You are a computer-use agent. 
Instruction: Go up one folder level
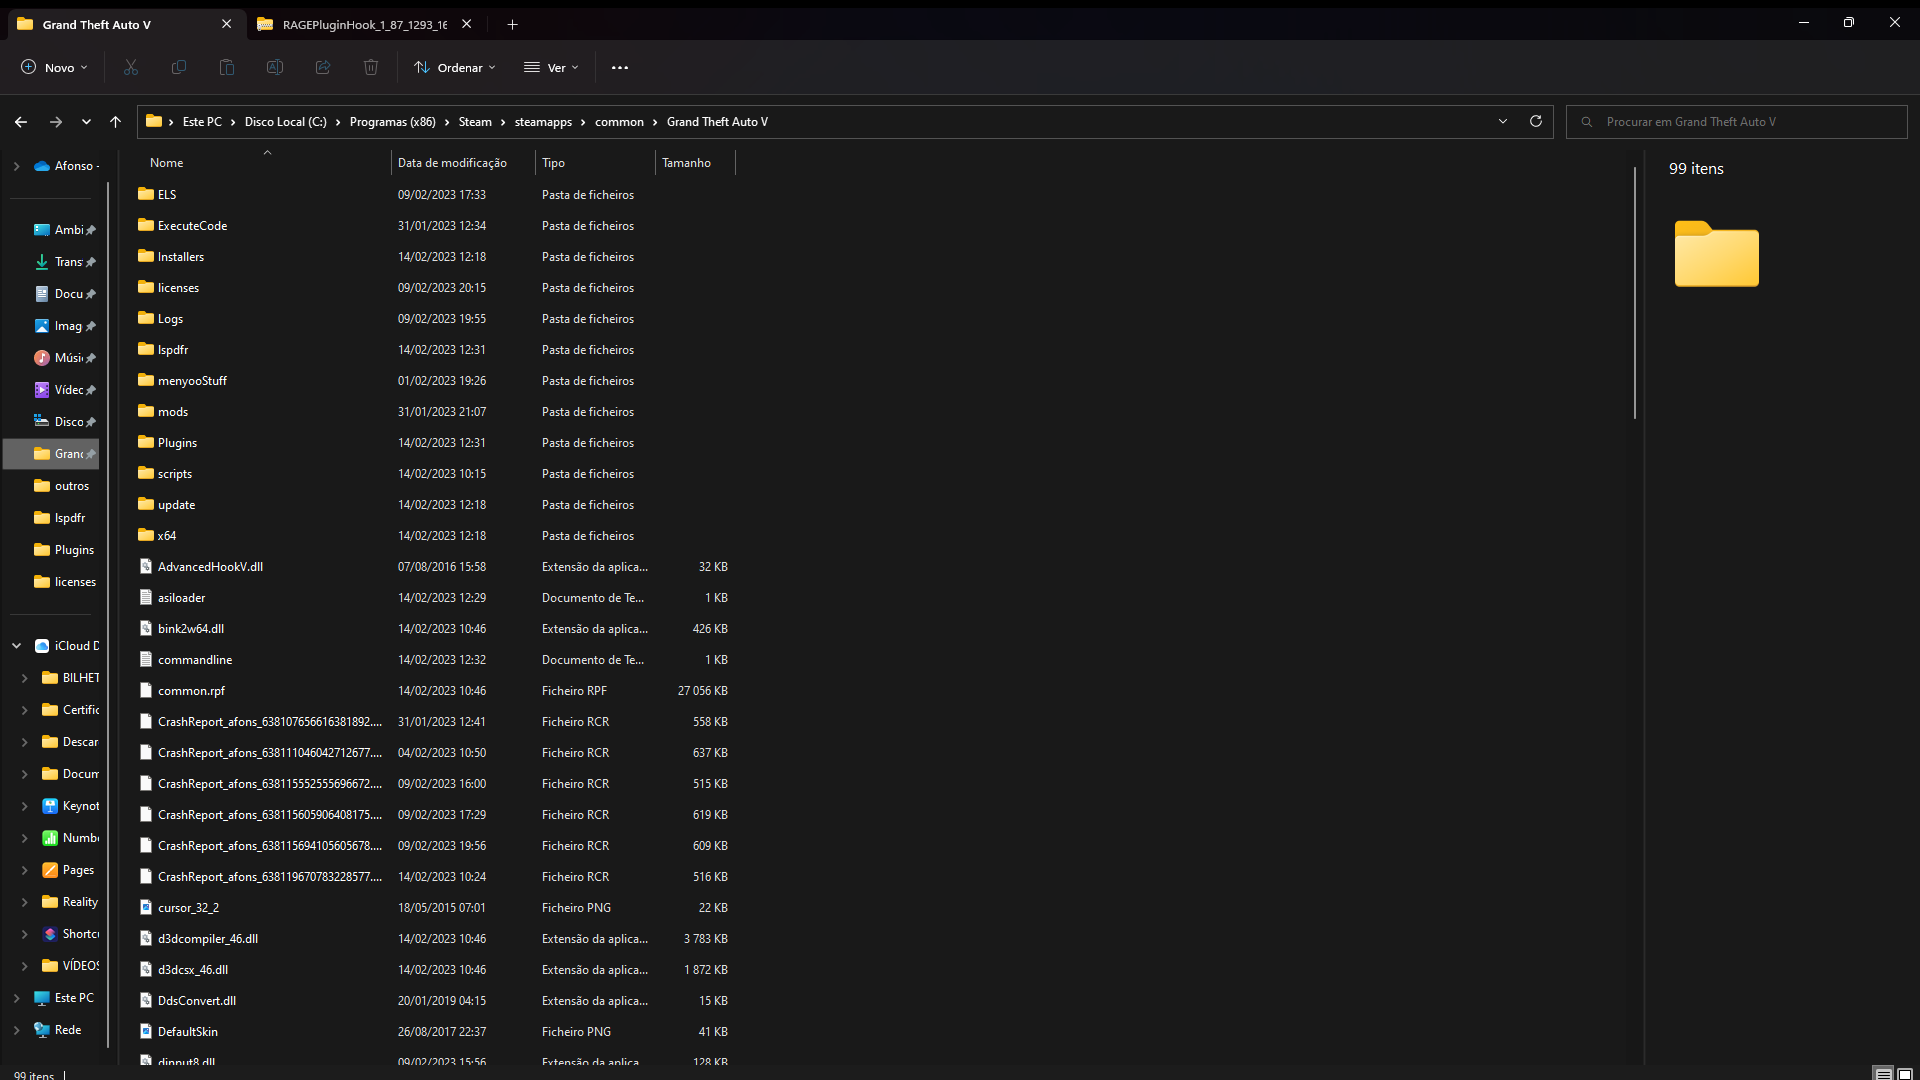tap(115, 121)
